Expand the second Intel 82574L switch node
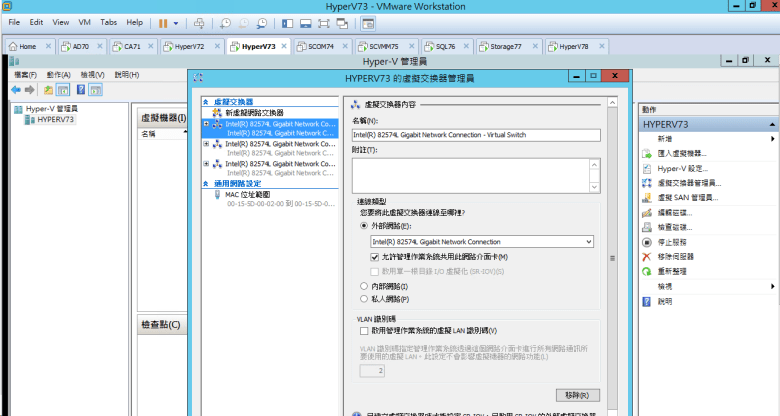This screenshot has height=416, width=780. 206,144
